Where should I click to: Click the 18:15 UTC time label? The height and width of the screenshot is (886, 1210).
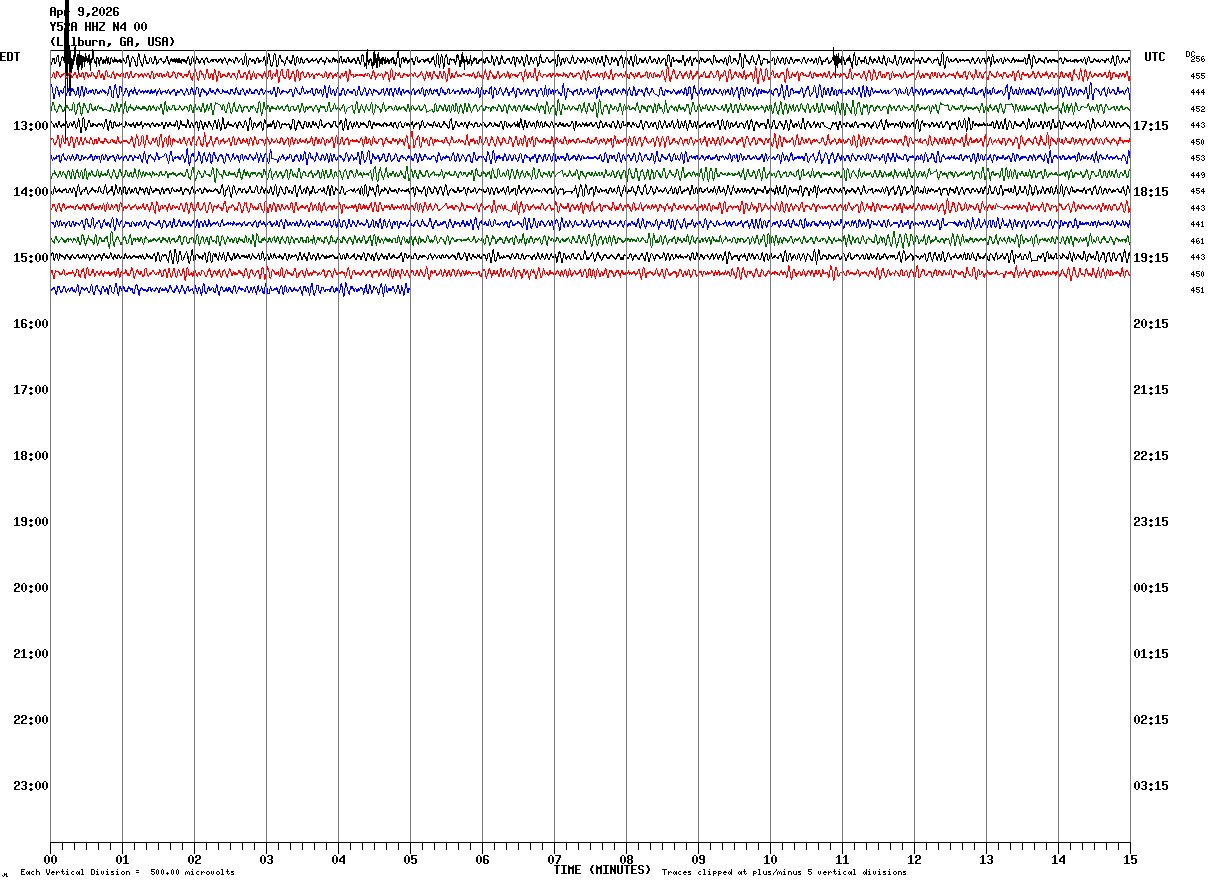click(x=1151, y=192)
